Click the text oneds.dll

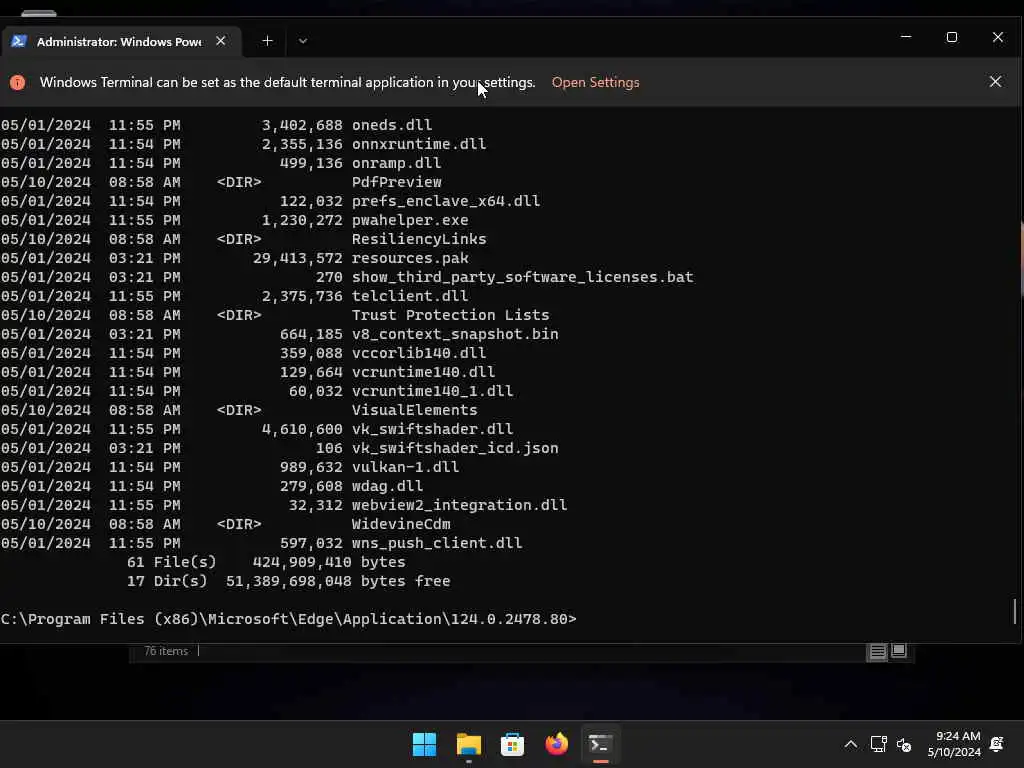(x=392, y=125)
